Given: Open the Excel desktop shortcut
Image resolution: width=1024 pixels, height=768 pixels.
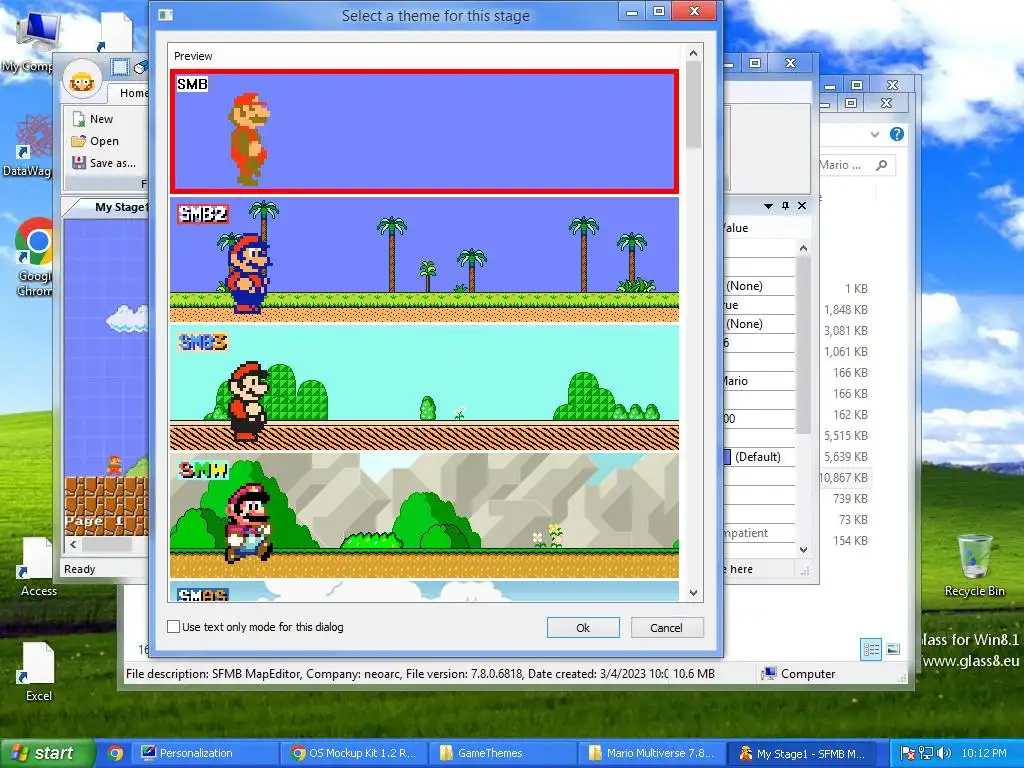Looking at the screenshot, I should pyautogui.click(x=38, y=671).
